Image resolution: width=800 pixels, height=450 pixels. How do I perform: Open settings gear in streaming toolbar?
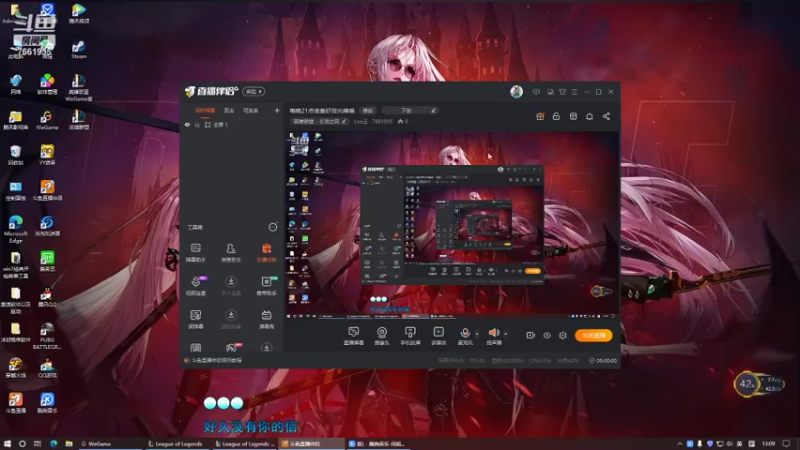(x=563, y=335)
